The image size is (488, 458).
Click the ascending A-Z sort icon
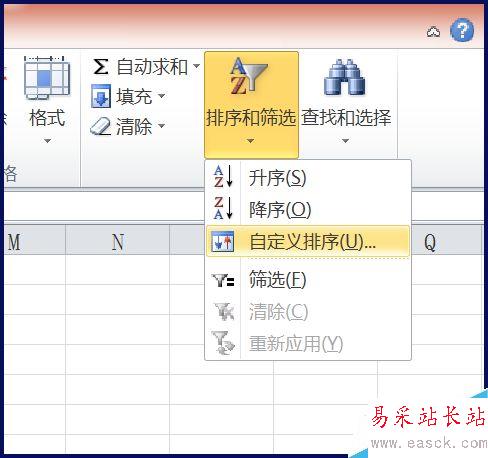pos(223,177)
